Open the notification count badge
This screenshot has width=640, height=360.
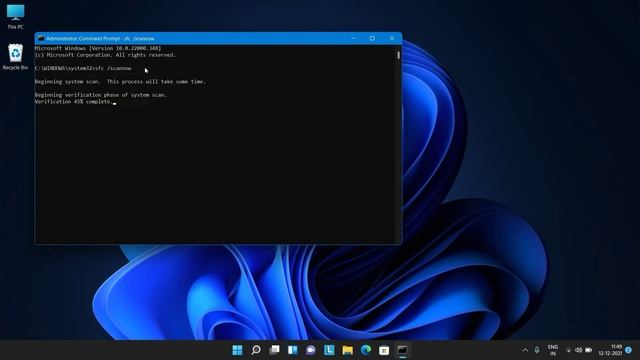click(x=629, y=350)
